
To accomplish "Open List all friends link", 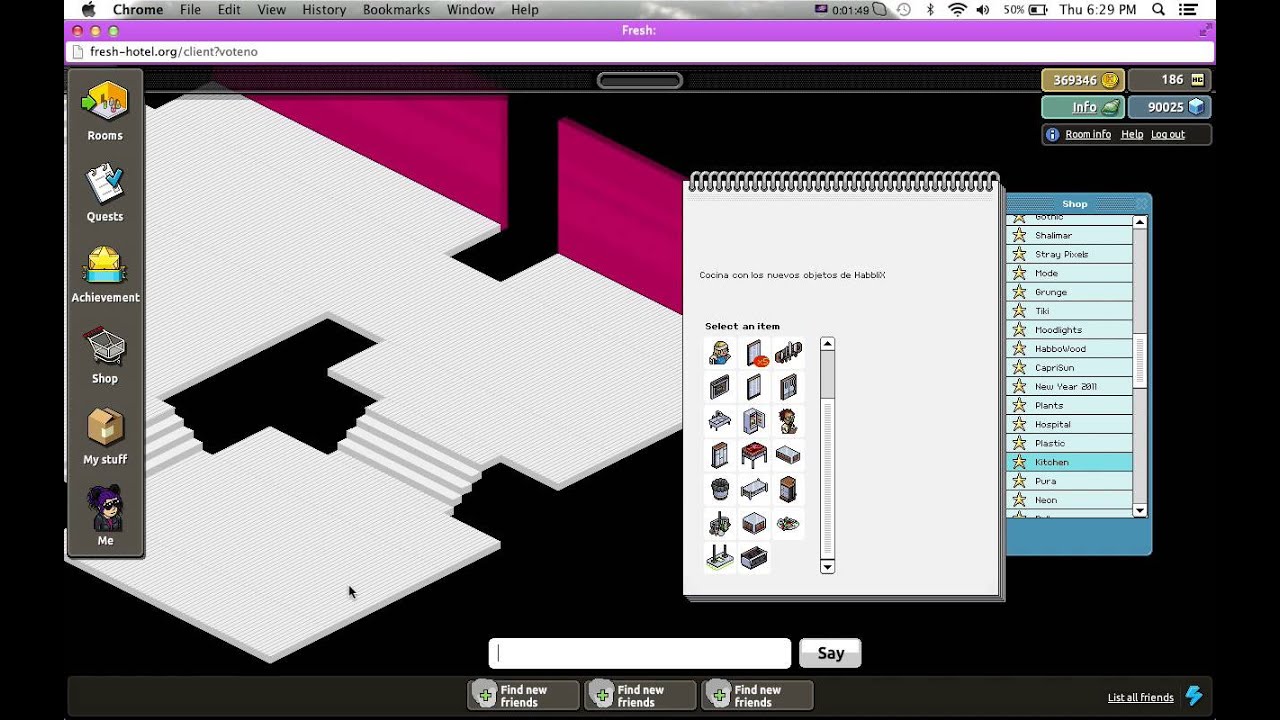I will pos(1140,698).
